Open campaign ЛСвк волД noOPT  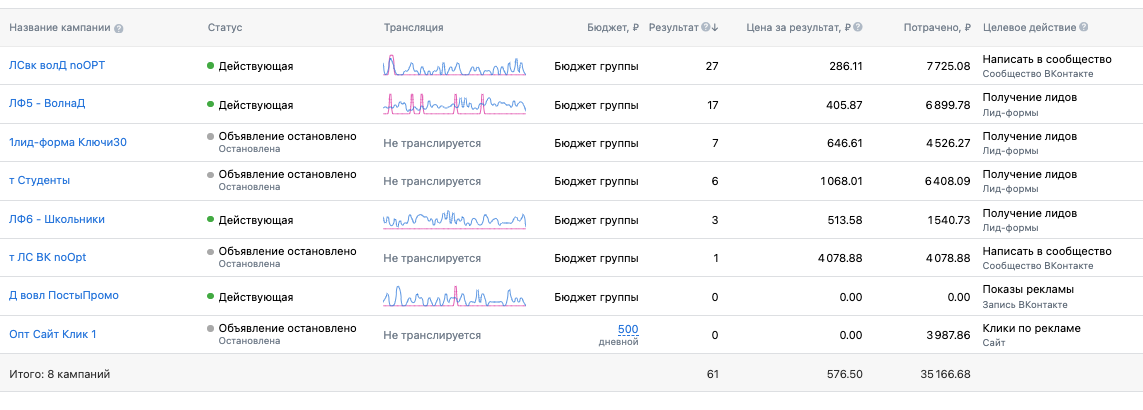click(x=57, y=65)
